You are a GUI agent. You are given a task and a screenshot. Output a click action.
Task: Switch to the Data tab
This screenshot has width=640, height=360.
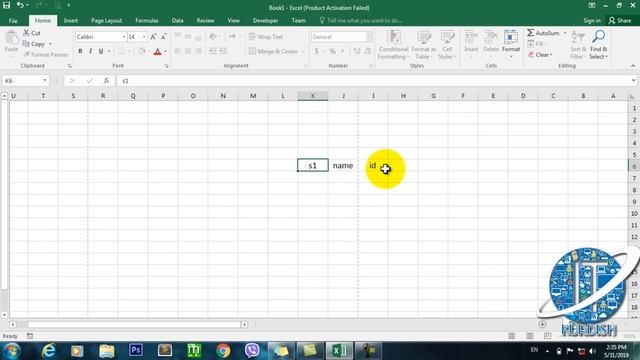(177, 20)
